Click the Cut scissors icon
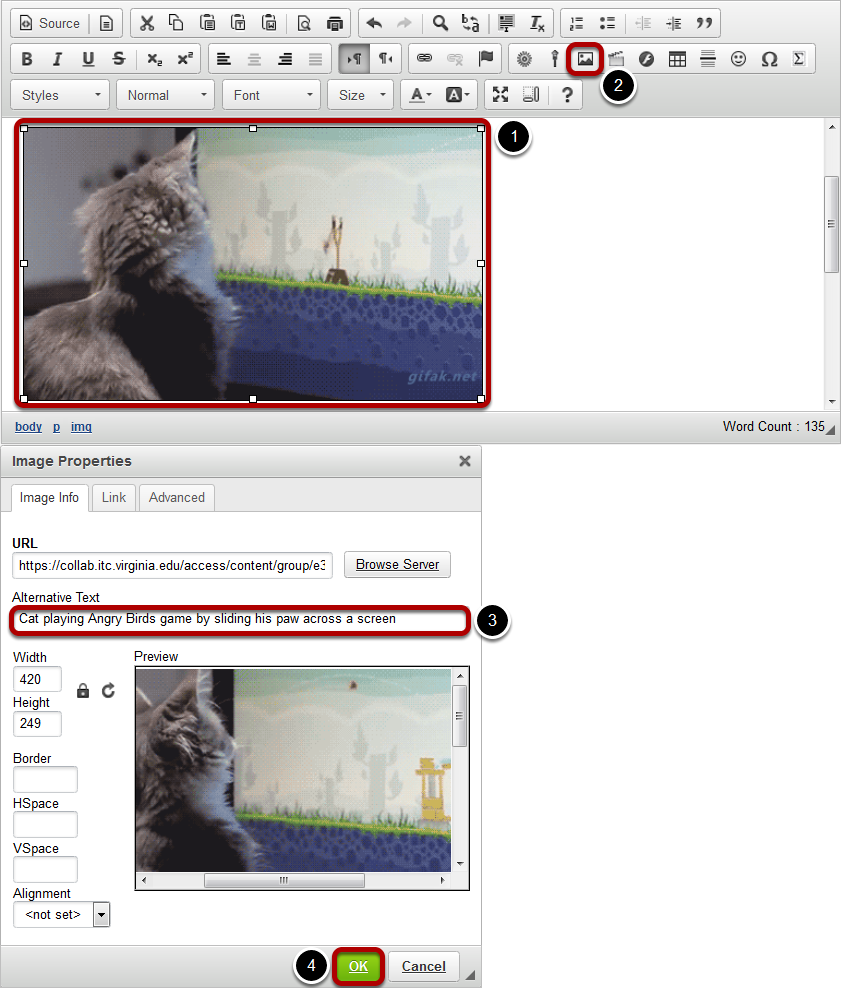Image resolution: width=841 pixels, height=988 pixels. tap(147, 23)
